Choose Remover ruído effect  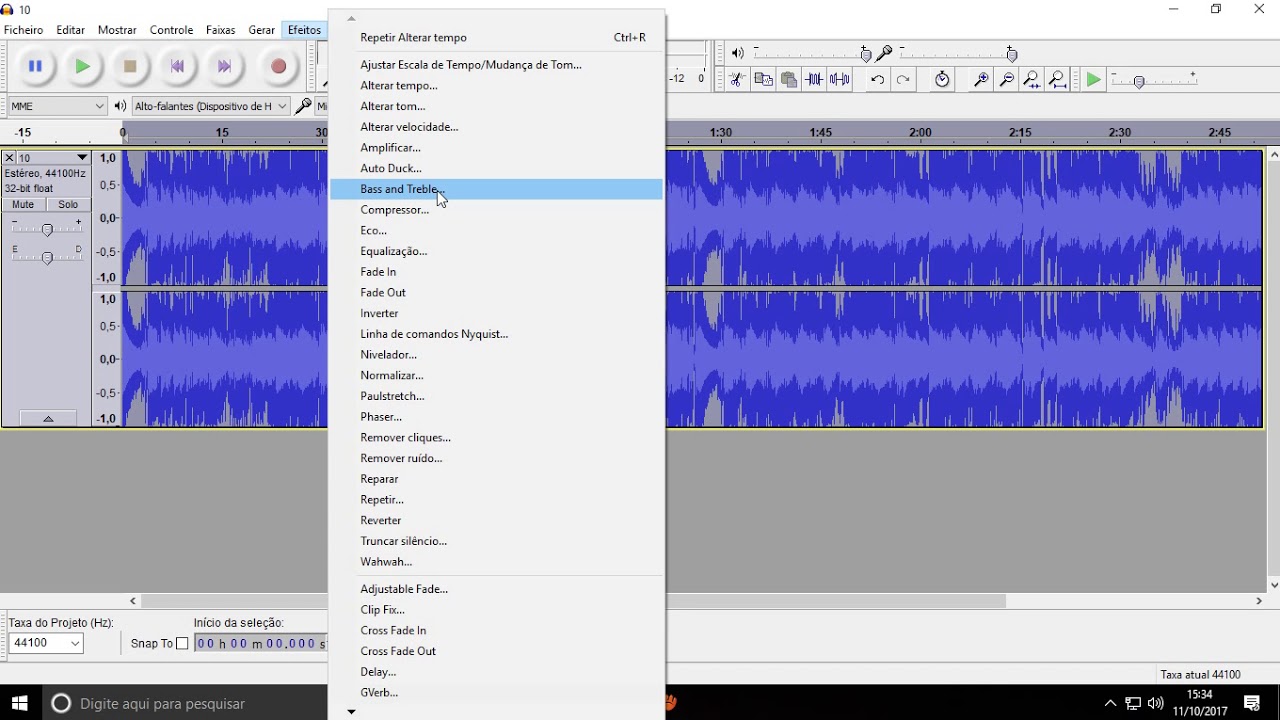click(x=497, y=458)
